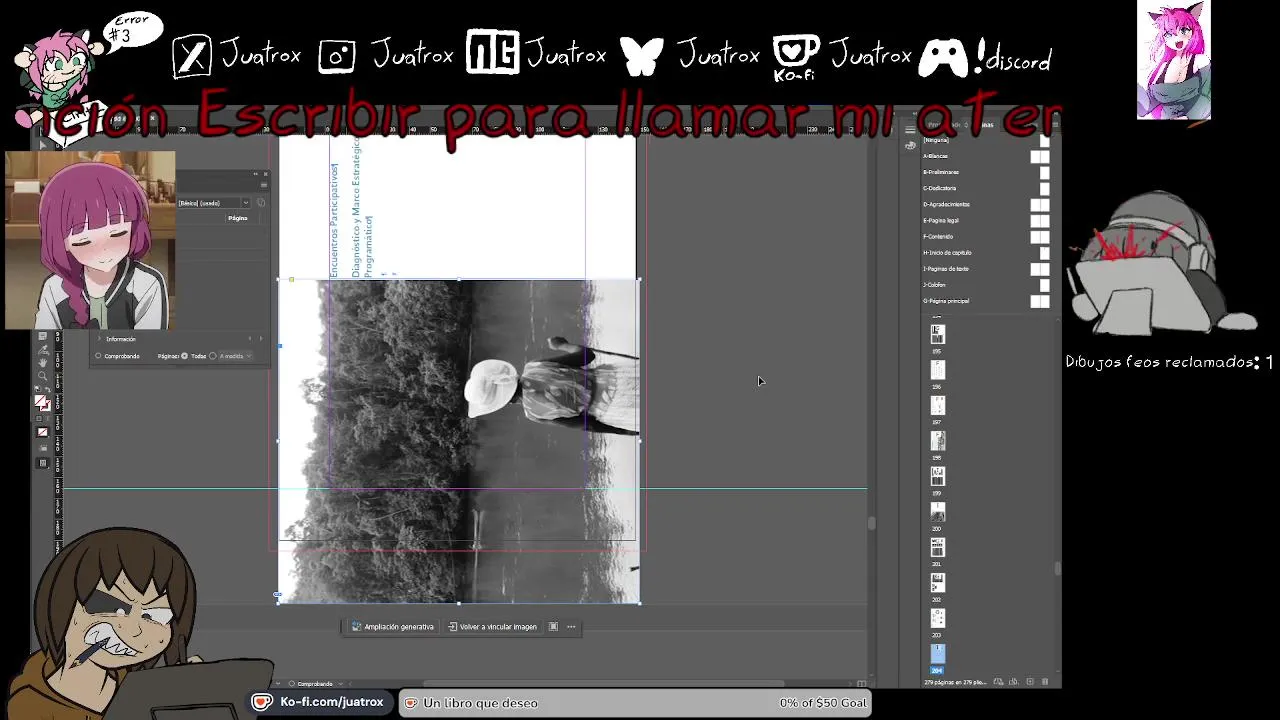
Task: Select the Zoom magnifier tool
Action: 43,376
